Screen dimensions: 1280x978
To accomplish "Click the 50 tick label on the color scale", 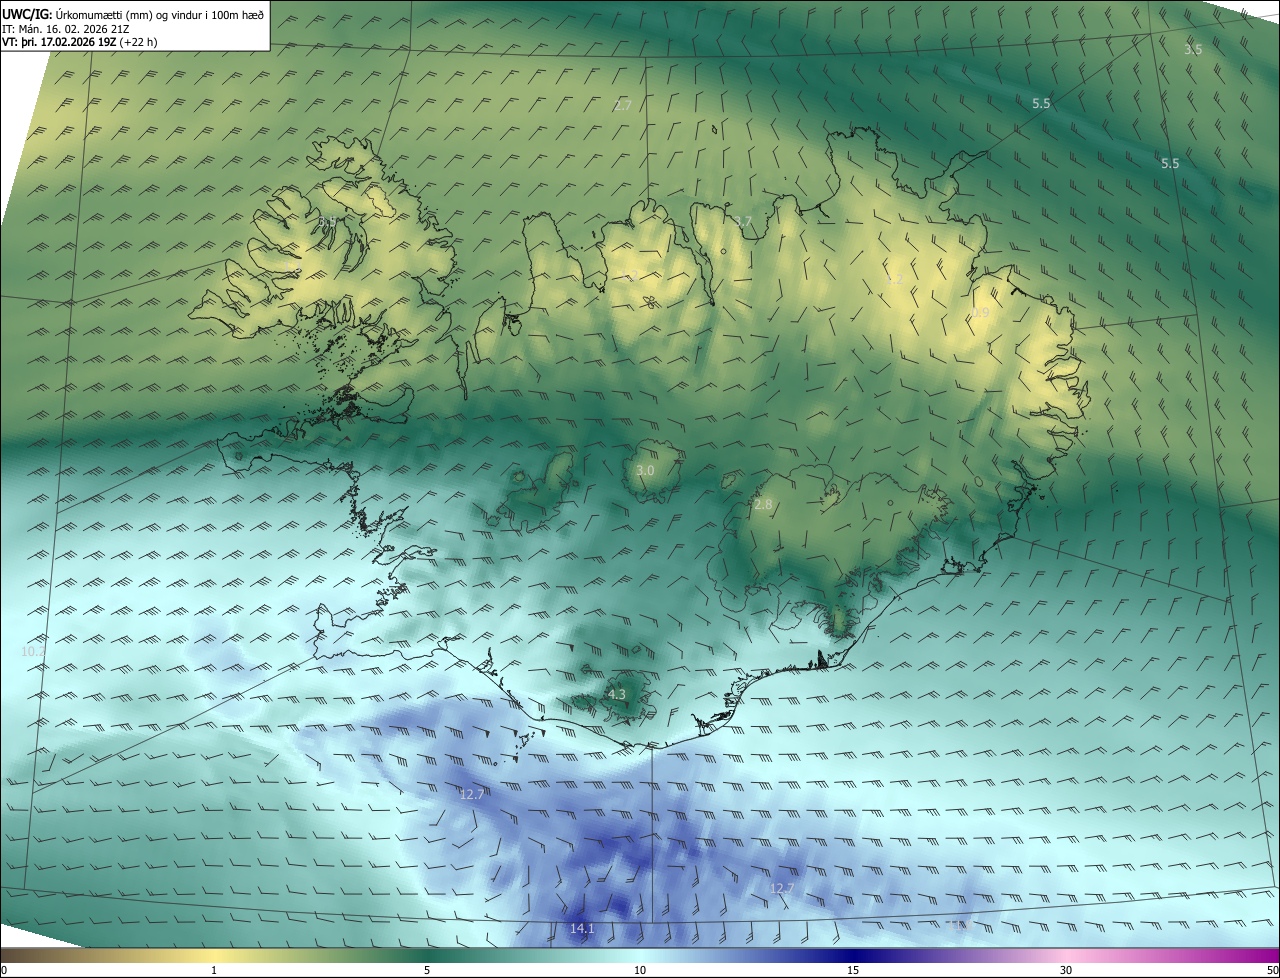I will coord(1272,970).
